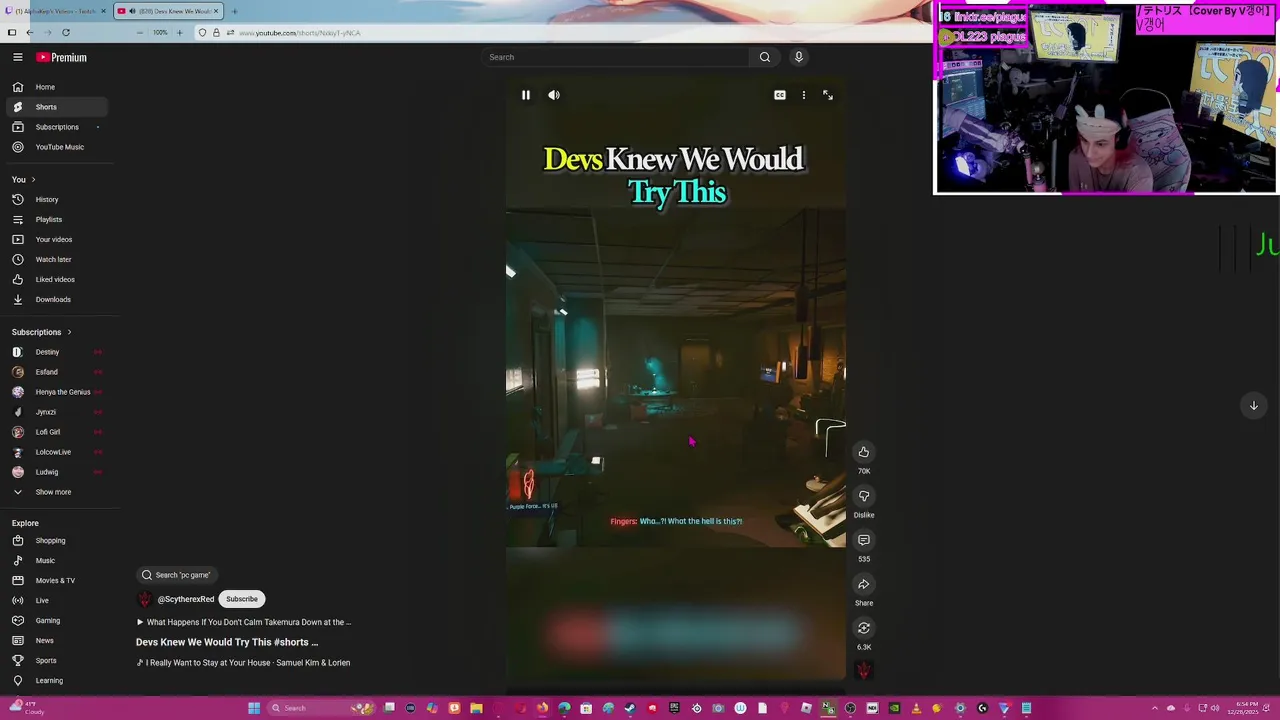Like this Short (70K)
The height and width of the screenshot is (720, 1280).
864,452
